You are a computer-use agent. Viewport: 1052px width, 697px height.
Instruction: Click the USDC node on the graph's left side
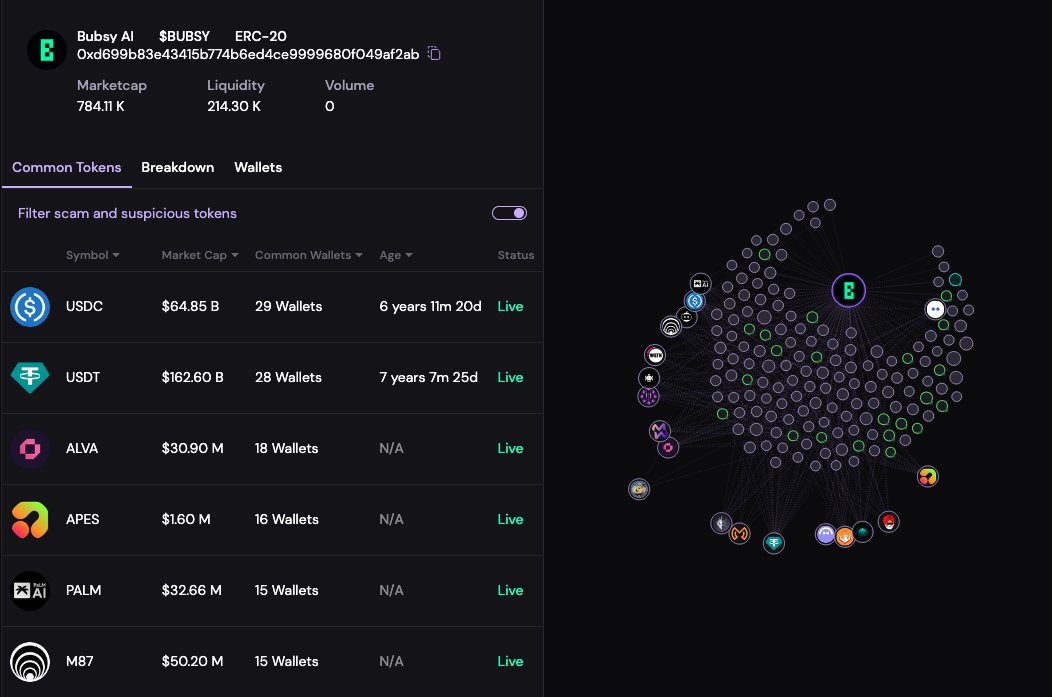[695, 300]
